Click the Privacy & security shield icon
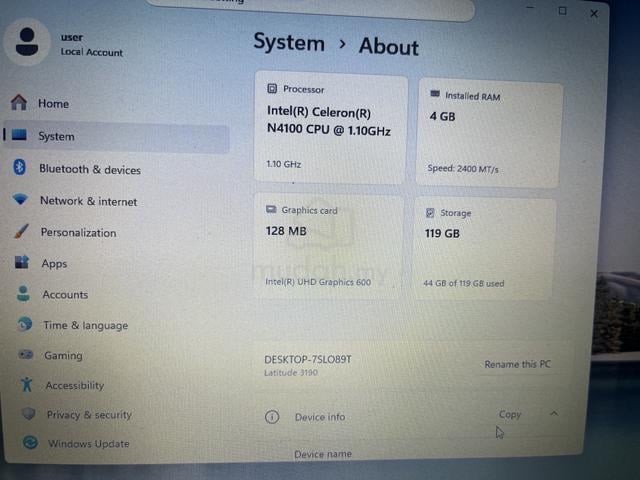This screenshot has width=640, height=480. (x=29, y=413)
